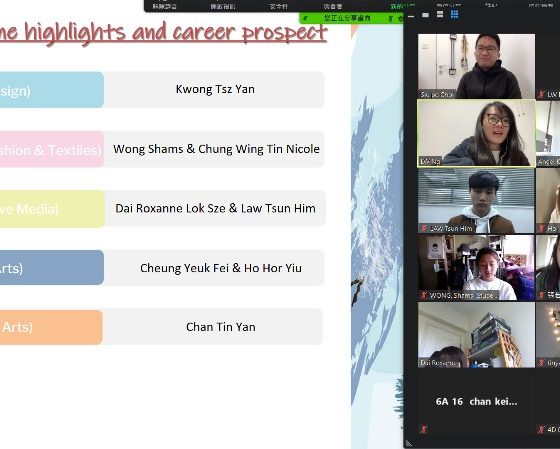Select LAW Tsun Him's video tile

click(x=476, y=200)
